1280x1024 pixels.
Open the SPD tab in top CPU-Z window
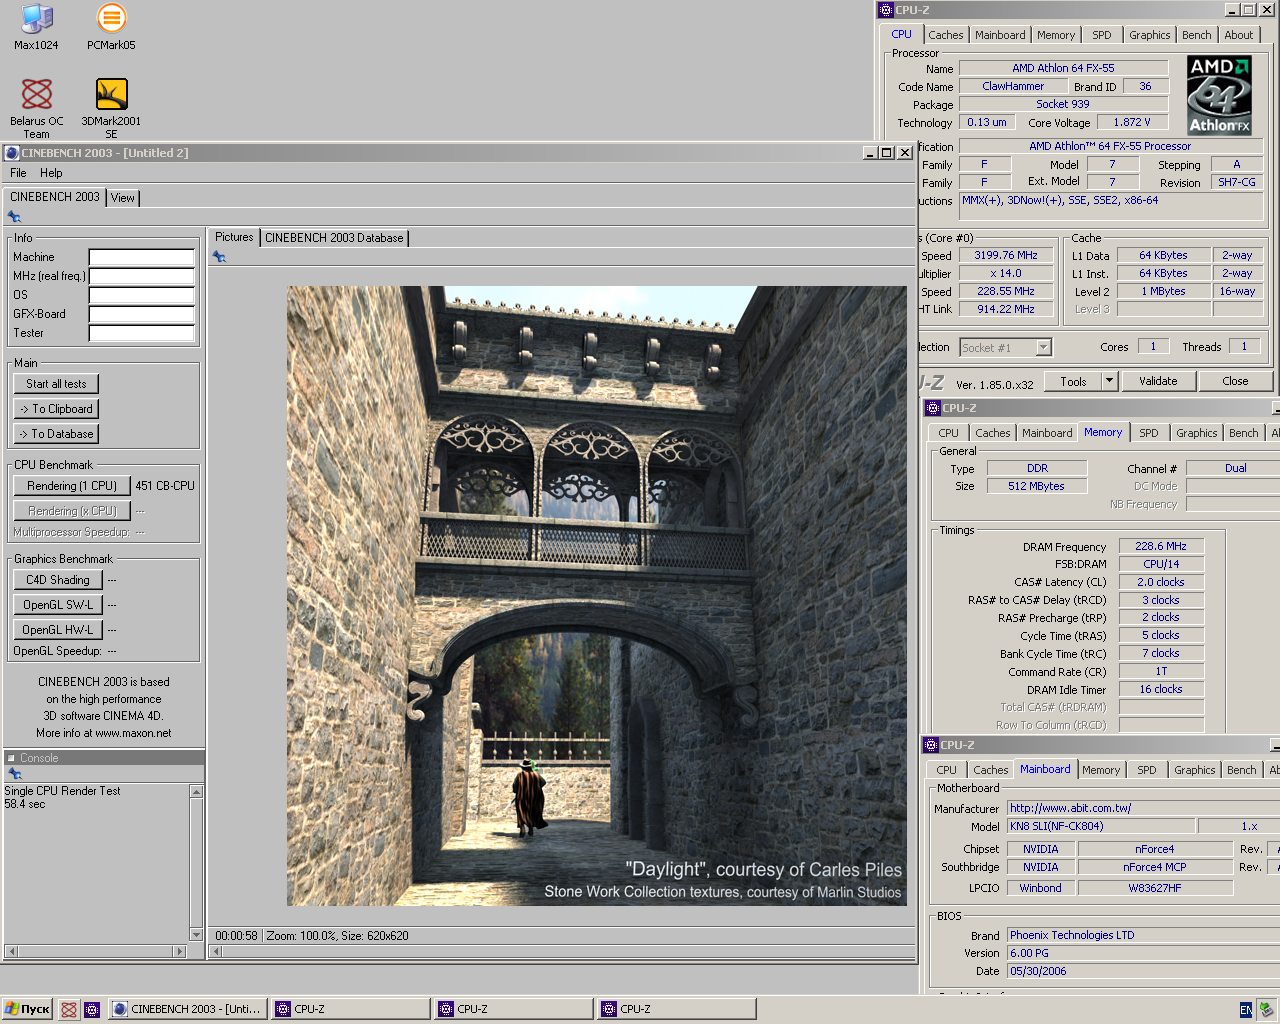(1101, 35)
